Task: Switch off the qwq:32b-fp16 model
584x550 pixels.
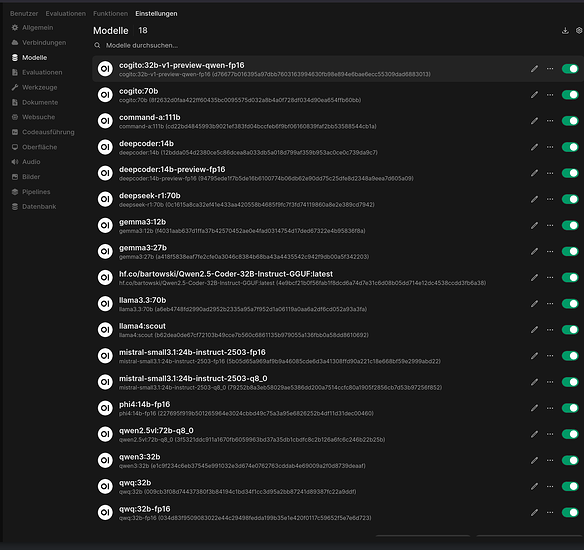Action: tap(570, 513)
